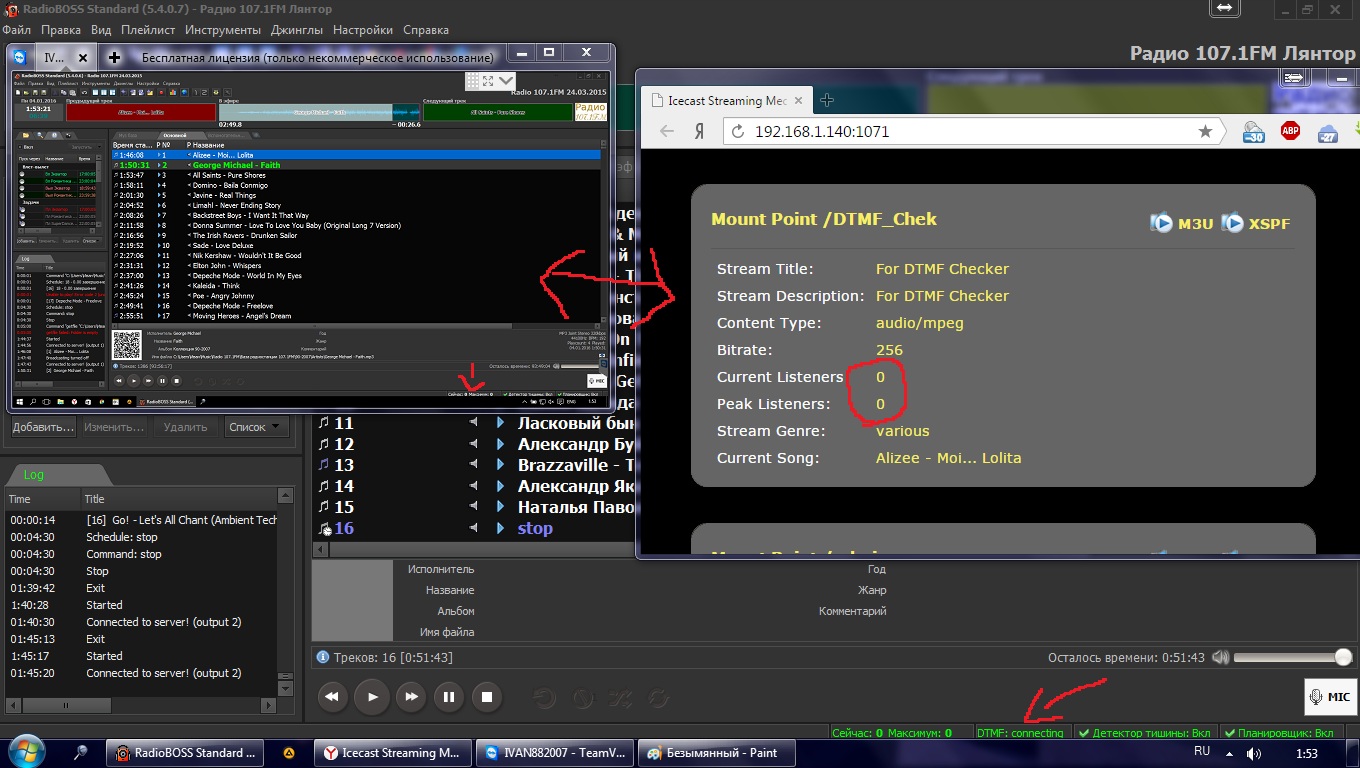Screen dimensions: 1360x768
Task: Click TeamViewer toolbar grid handle icon
Action: point(471,80)
